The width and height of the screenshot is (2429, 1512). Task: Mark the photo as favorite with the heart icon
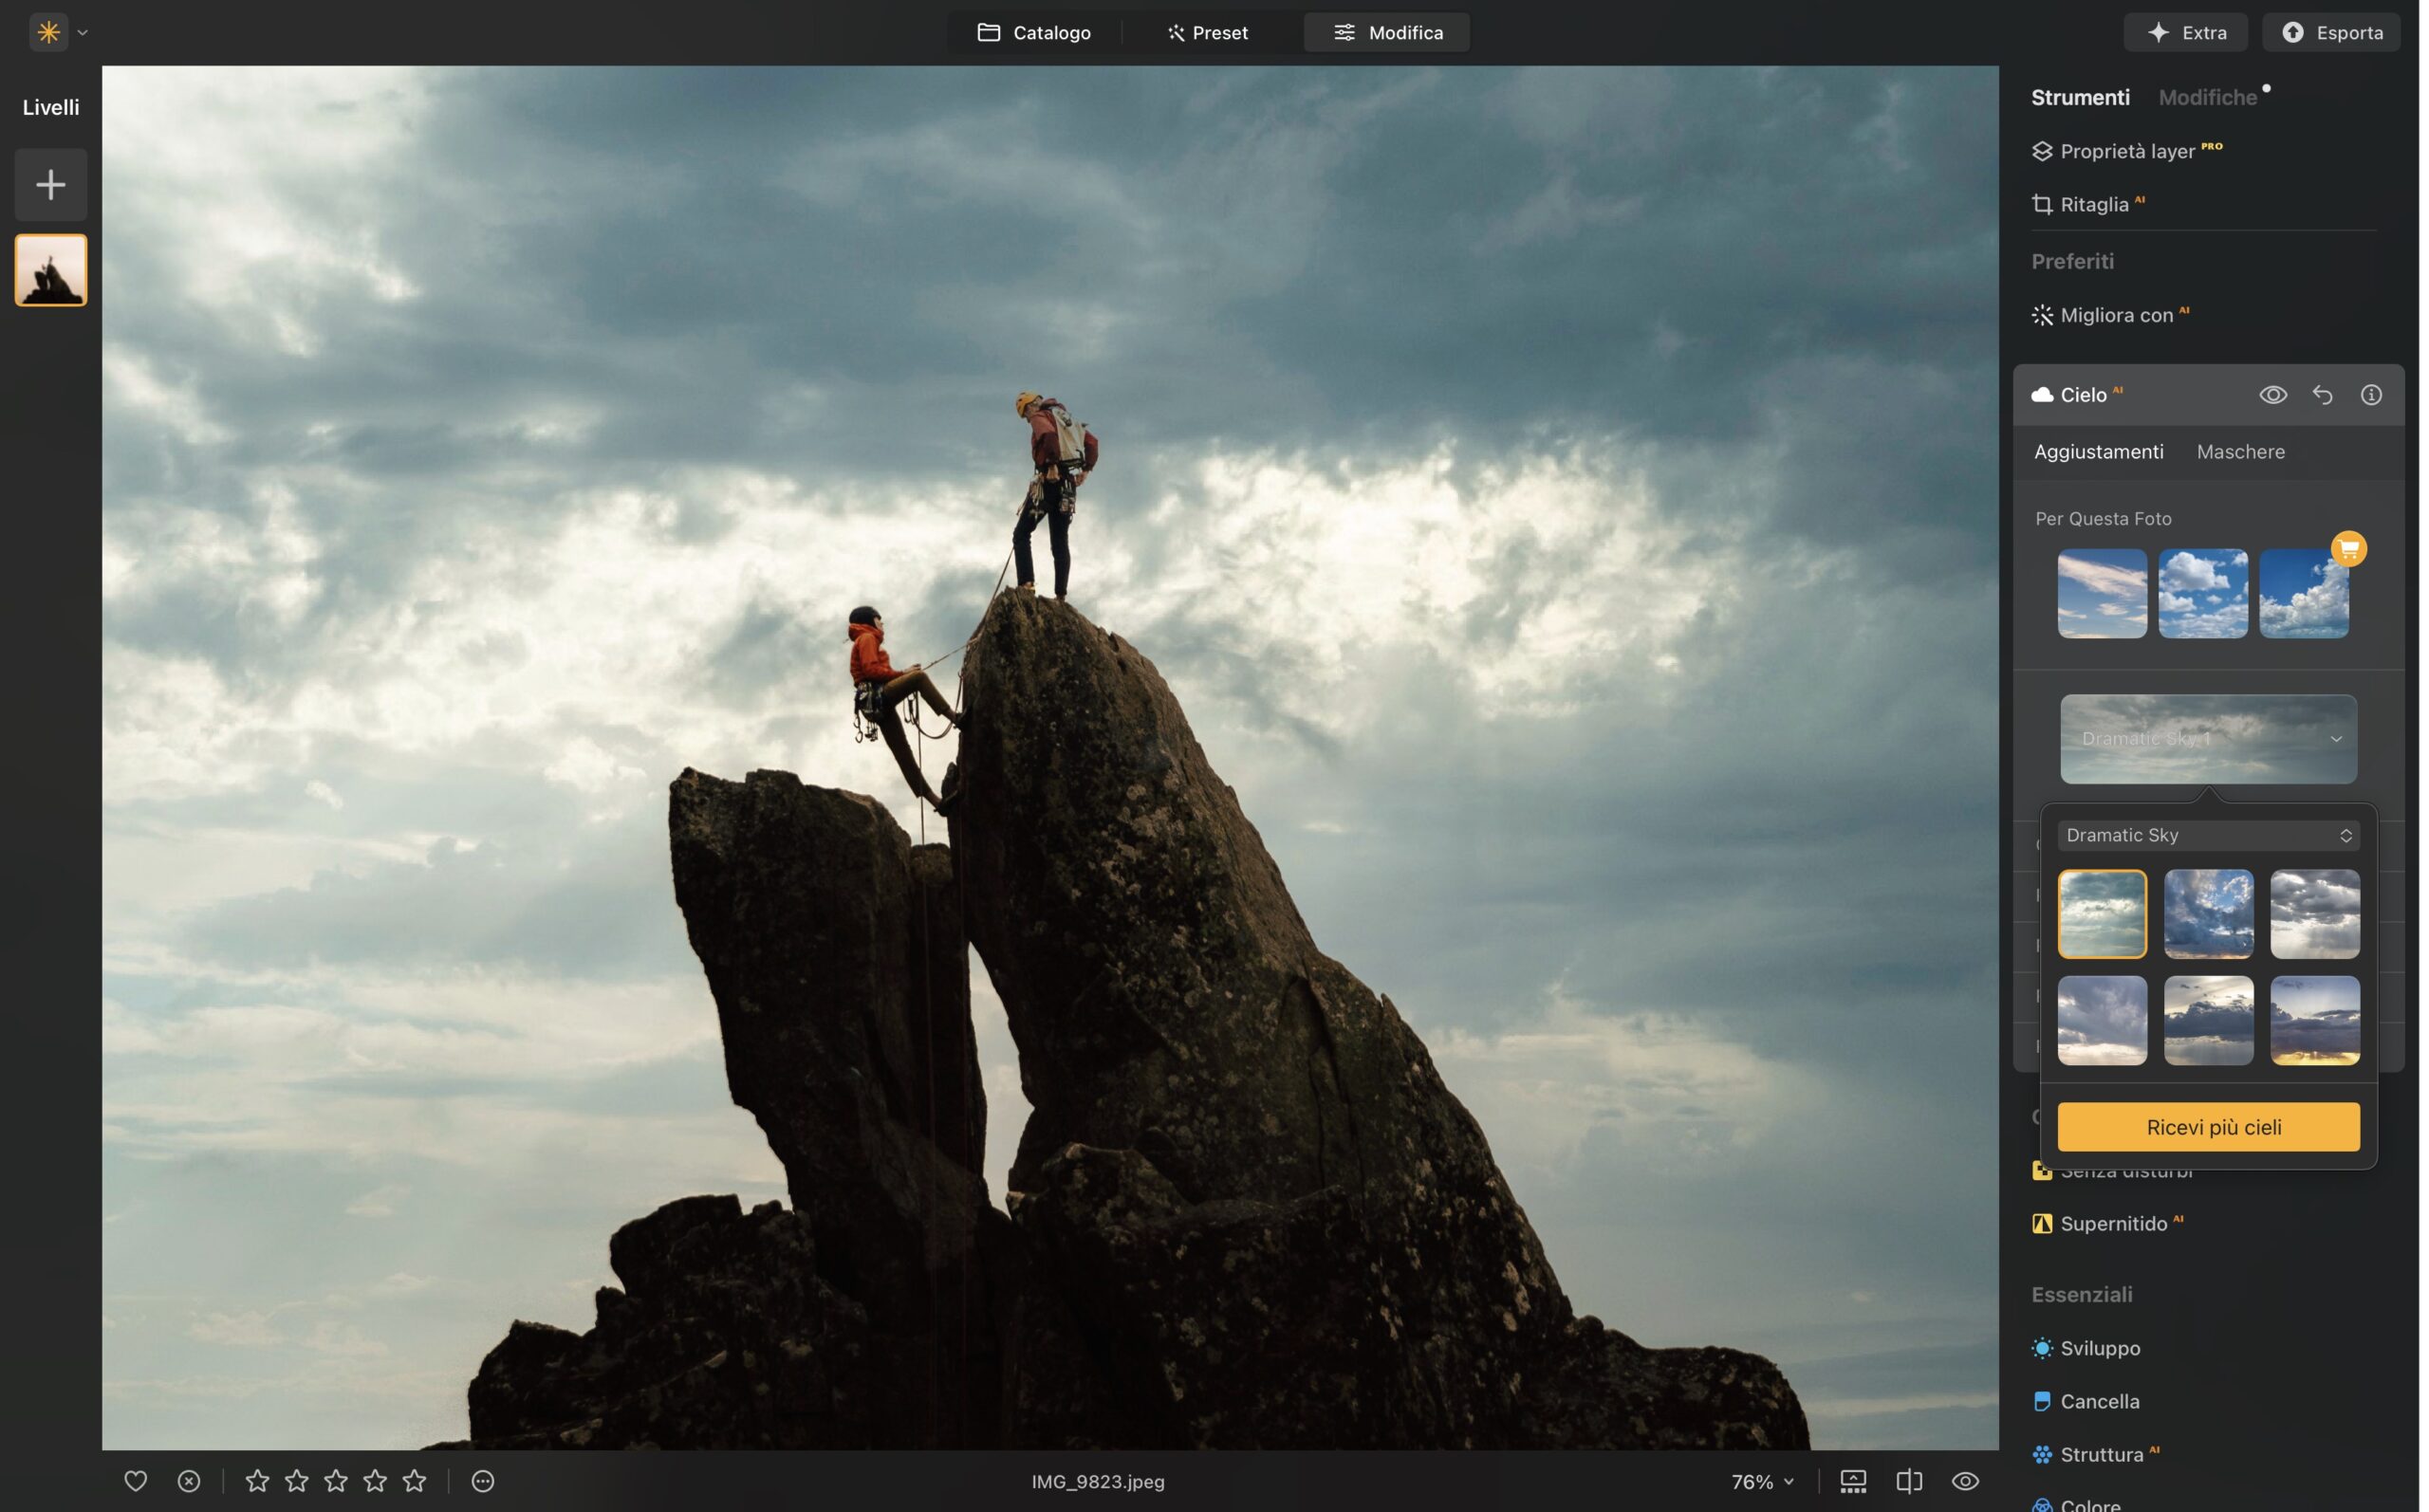[x=135, y=1481]
